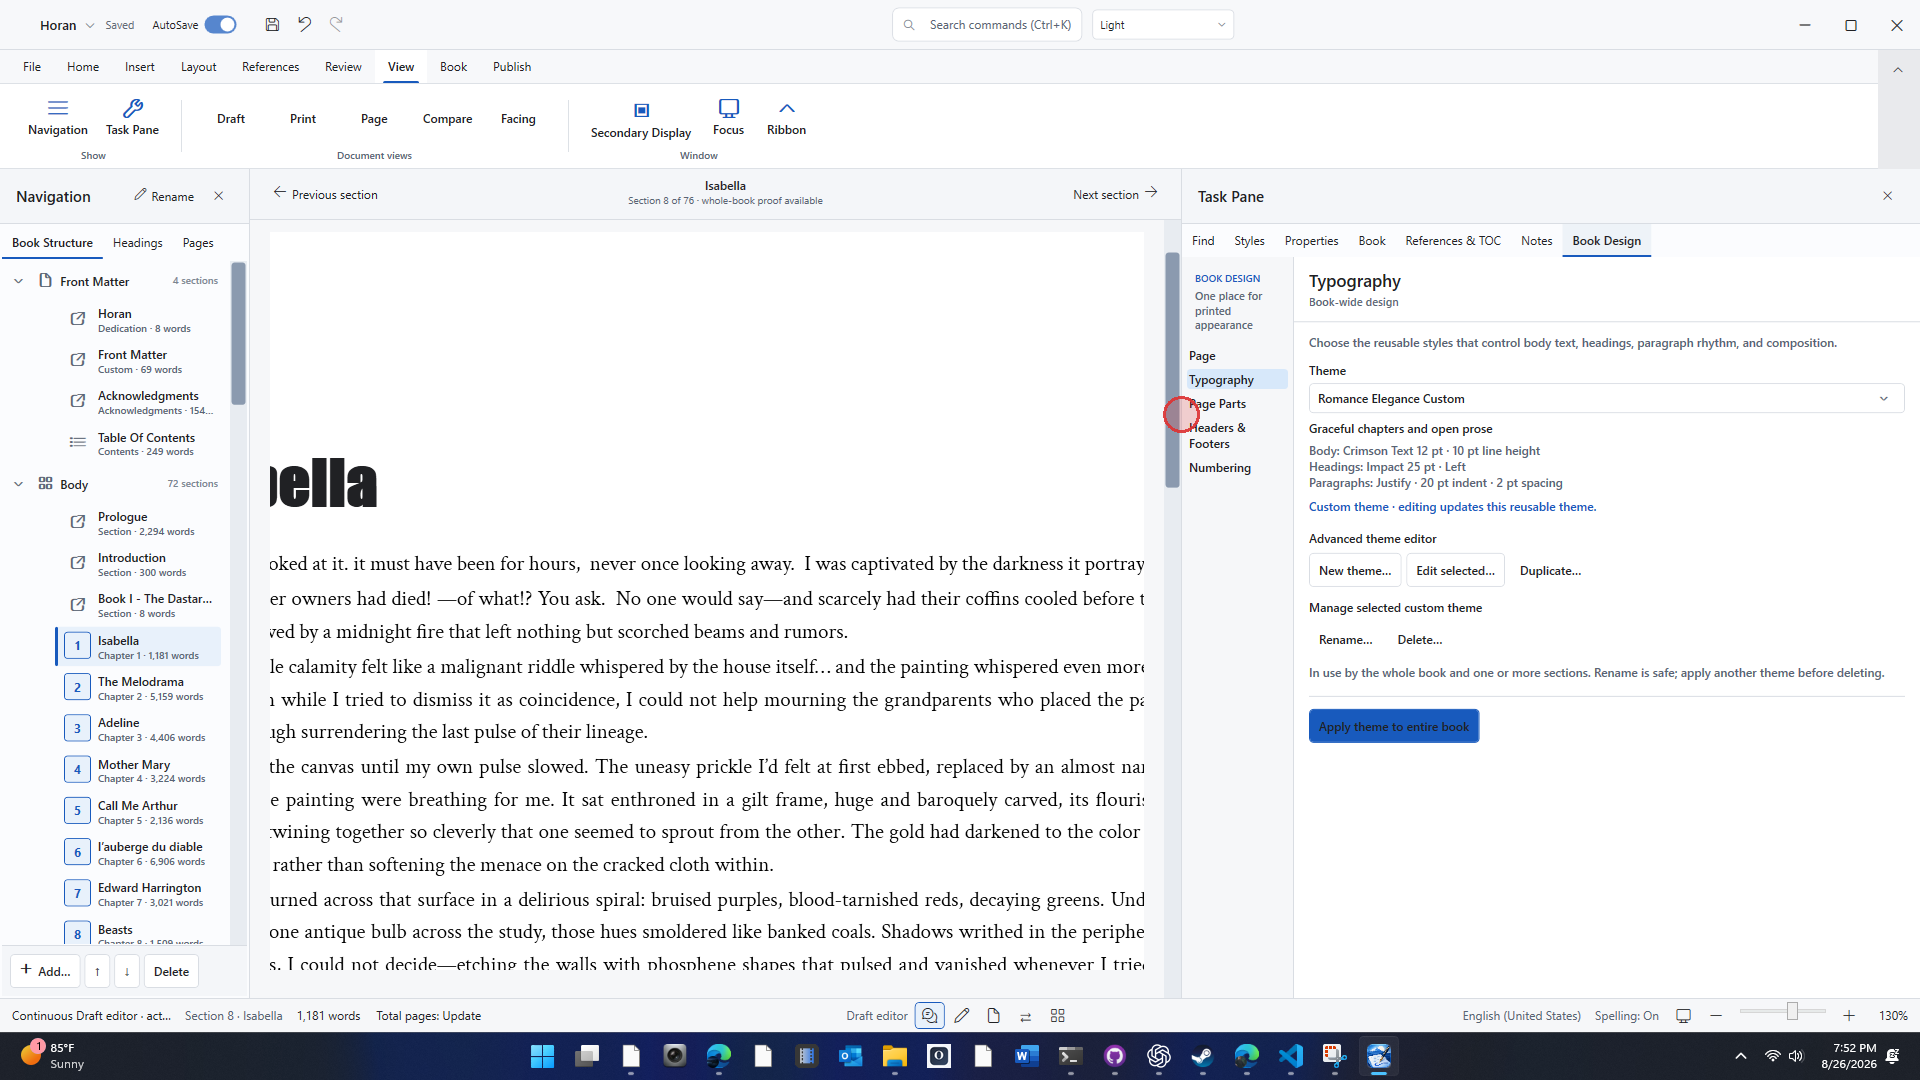
Task: Open Visual Studio Code from taskbar
Action: (1290, 1056)
